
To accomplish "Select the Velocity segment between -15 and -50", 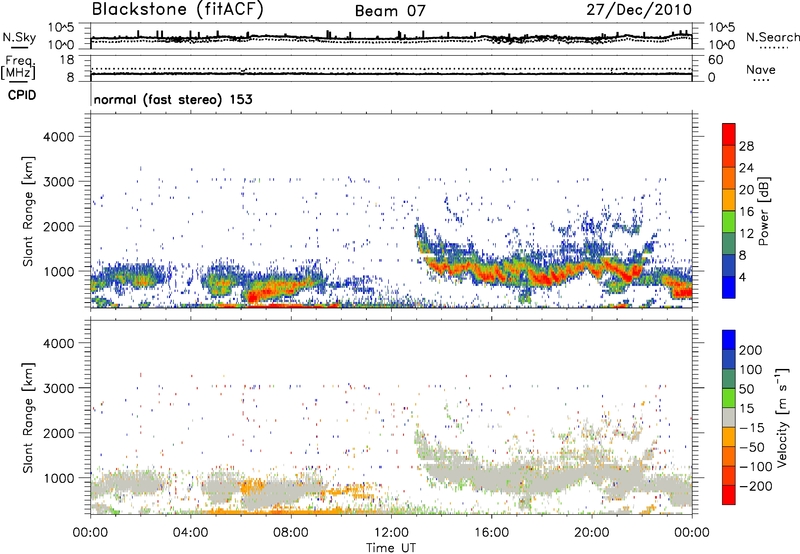I will [729, 437].
